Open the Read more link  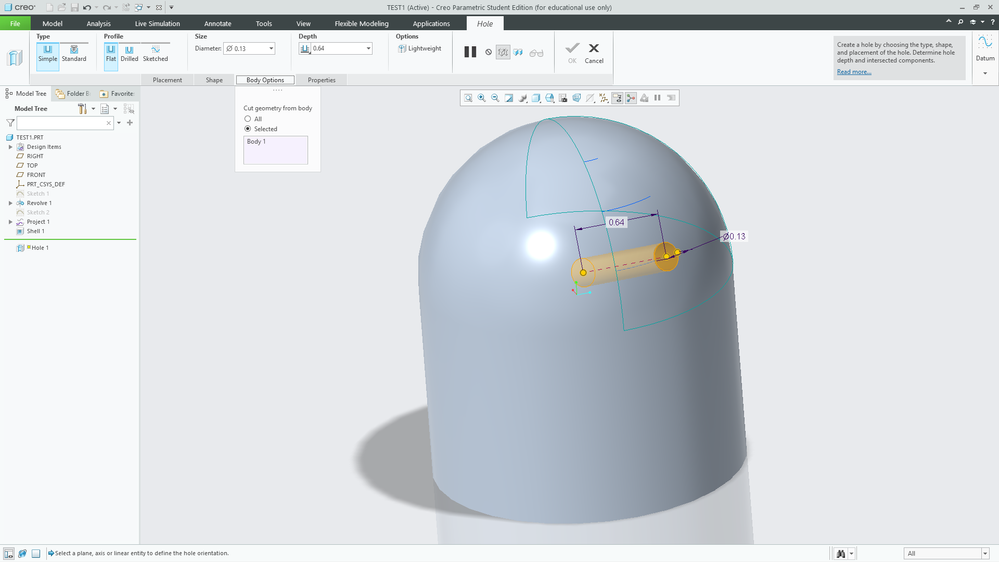pyautogui.click(x=853, y=72)
